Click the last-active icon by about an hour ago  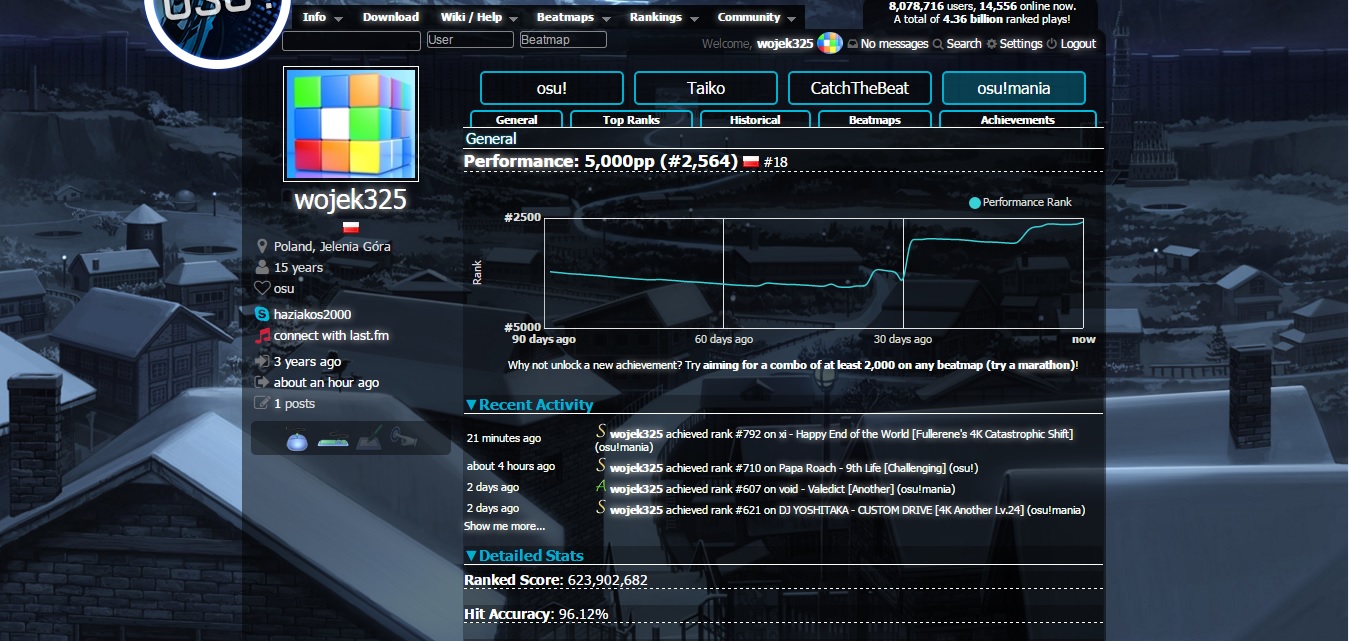click(x=262, y=383)
